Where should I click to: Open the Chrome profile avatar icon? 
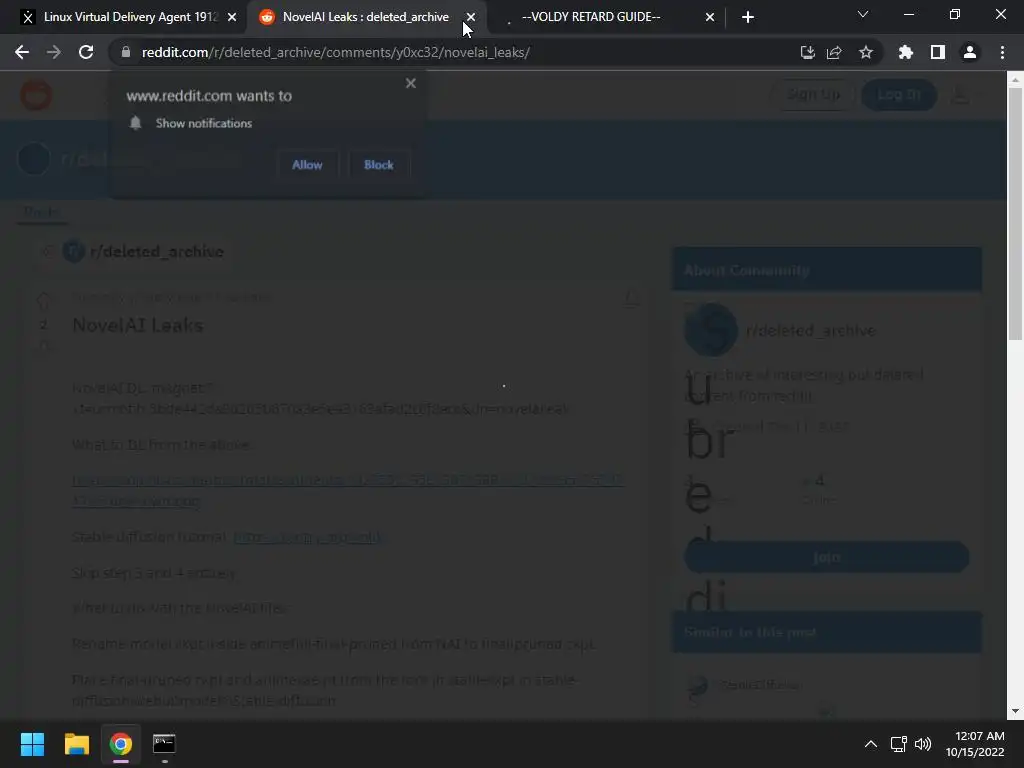pos(970,52)
